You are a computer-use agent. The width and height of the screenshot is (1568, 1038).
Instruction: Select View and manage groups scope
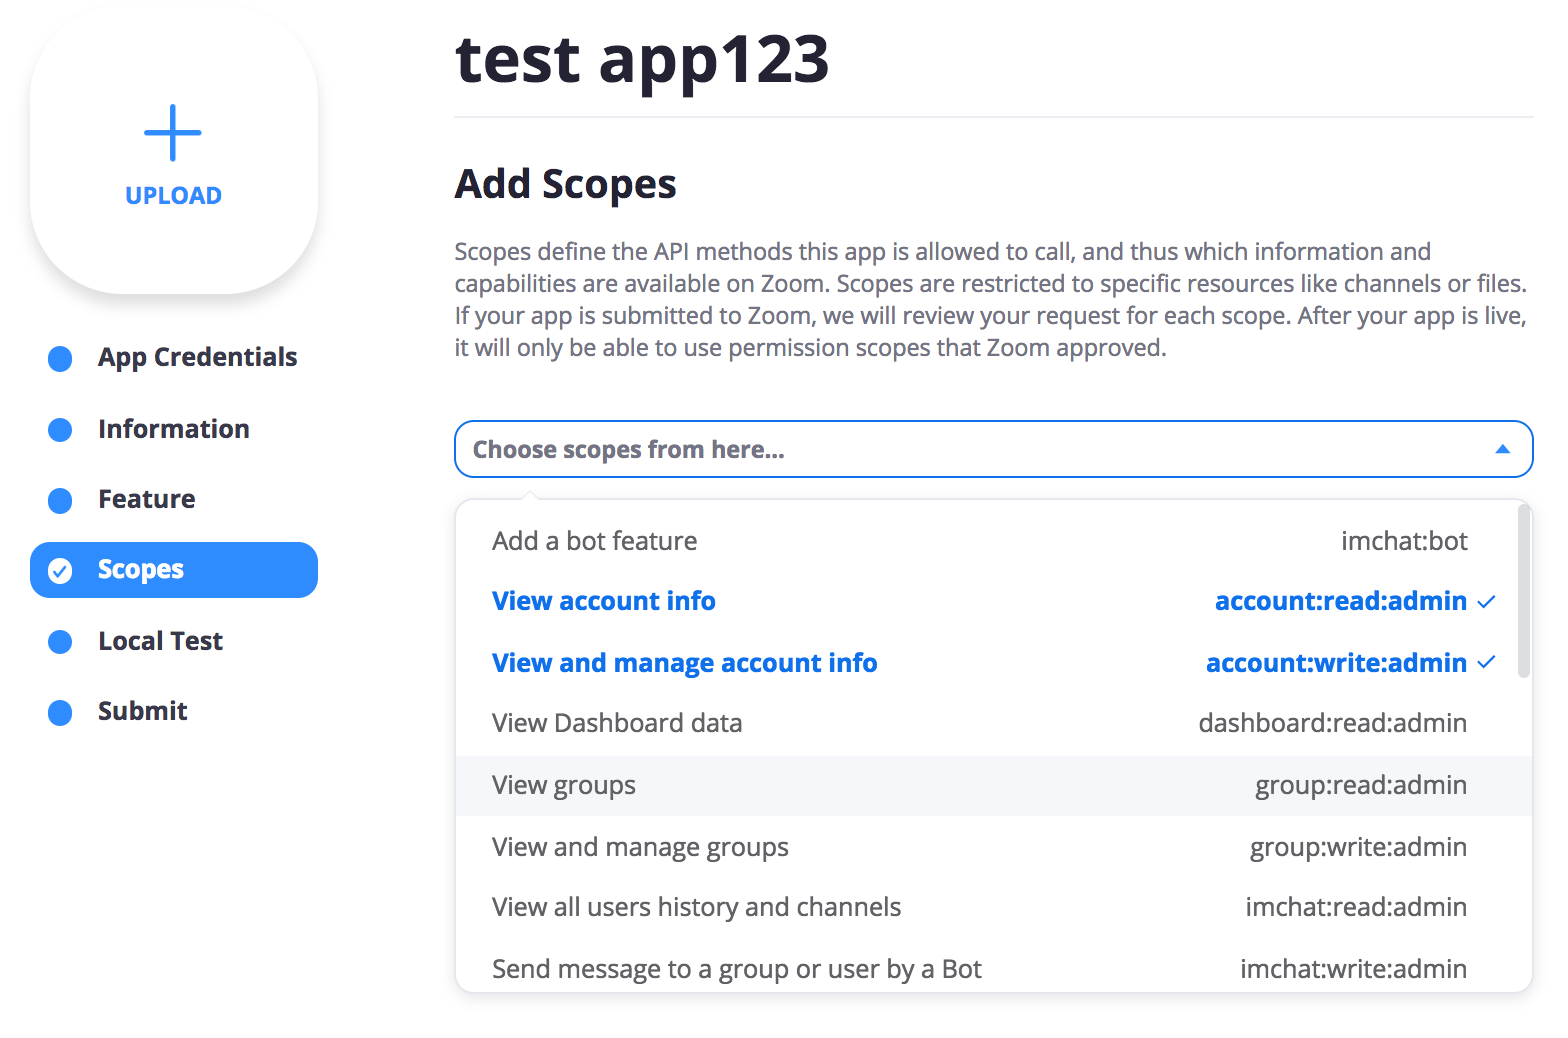640,848
